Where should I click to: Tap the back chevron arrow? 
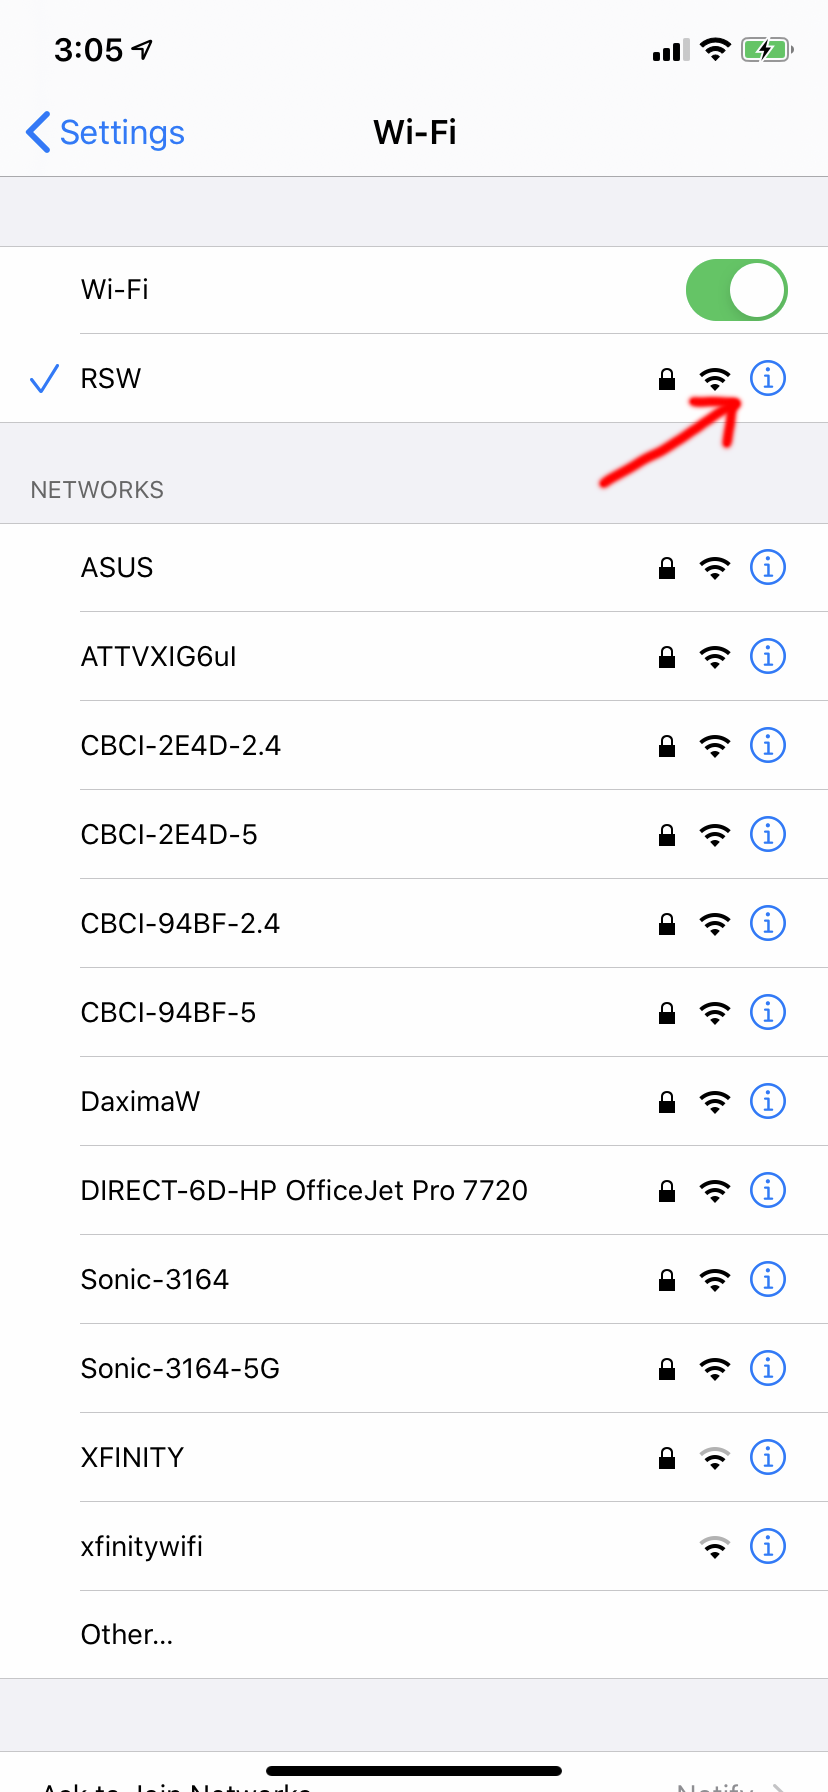tap(38, 132)
